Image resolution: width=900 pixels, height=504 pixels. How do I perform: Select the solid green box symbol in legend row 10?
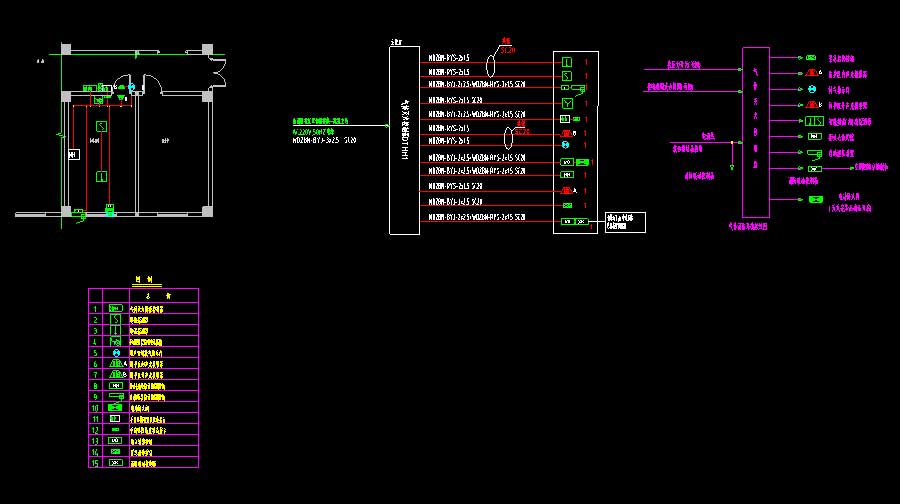click(x=115, y=408)
